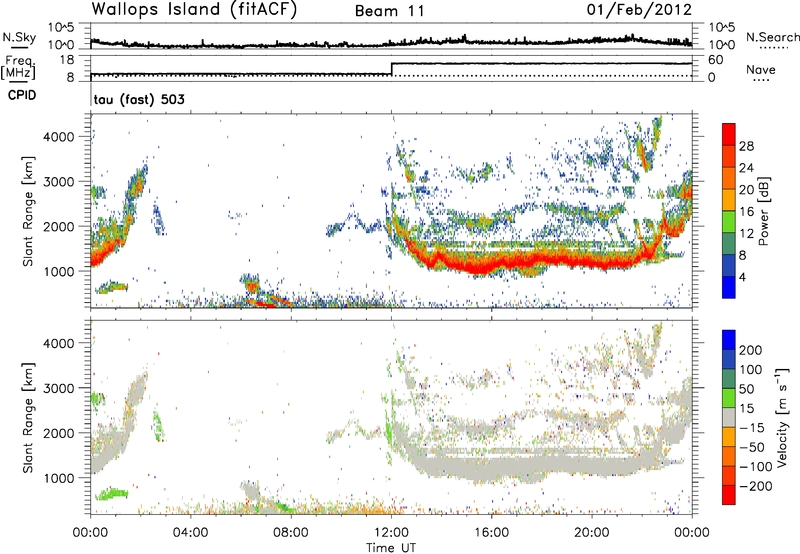Select the "N.Sky" legend label
This screenshot has width=800, height=554.
(x=19, y=37)
